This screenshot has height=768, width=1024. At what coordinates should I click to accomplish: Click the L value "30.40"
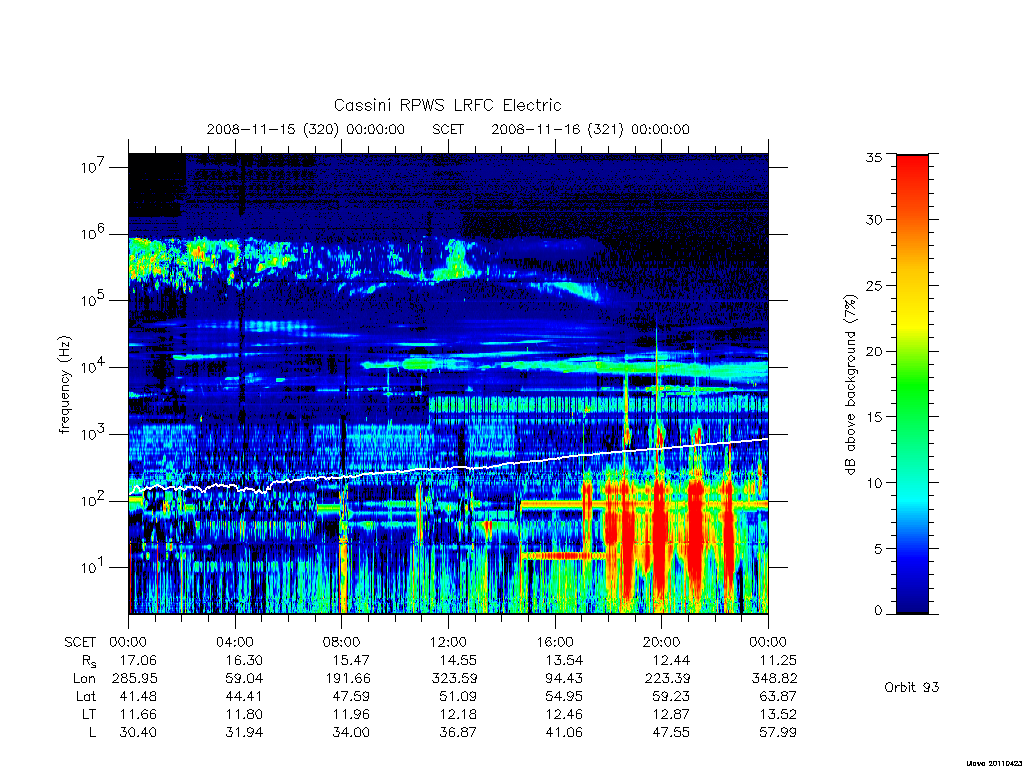(138, 733)
